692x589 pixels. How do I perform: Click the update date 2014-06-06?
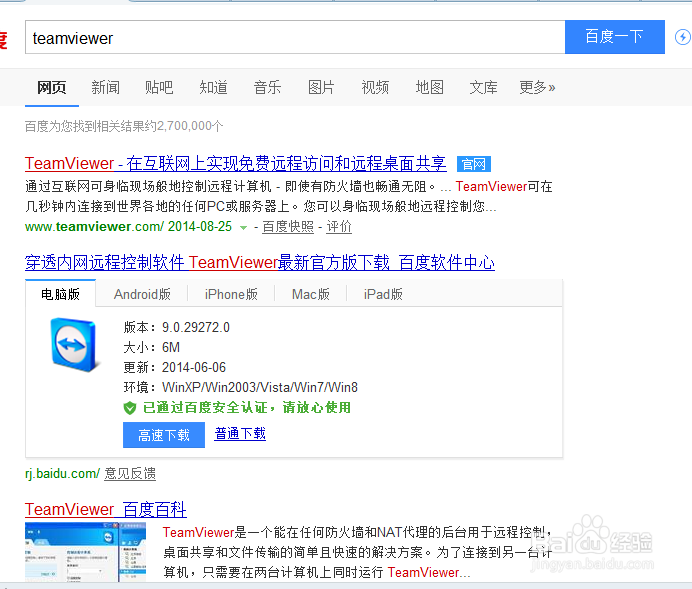194,367
